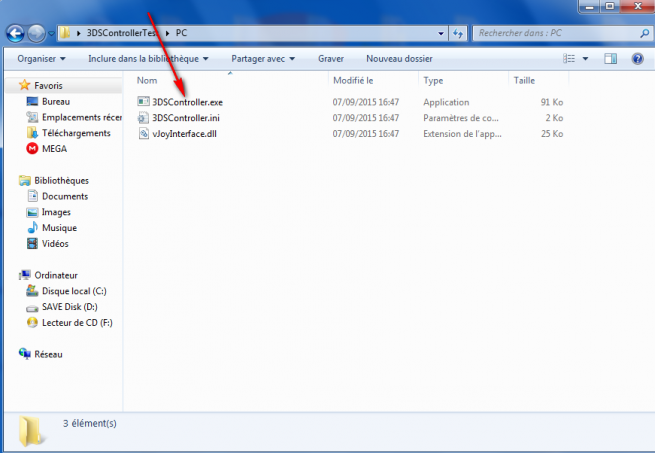655x453 pixels.
Task: Click the 3DSController.ini file name
Action: pos(186,118)
